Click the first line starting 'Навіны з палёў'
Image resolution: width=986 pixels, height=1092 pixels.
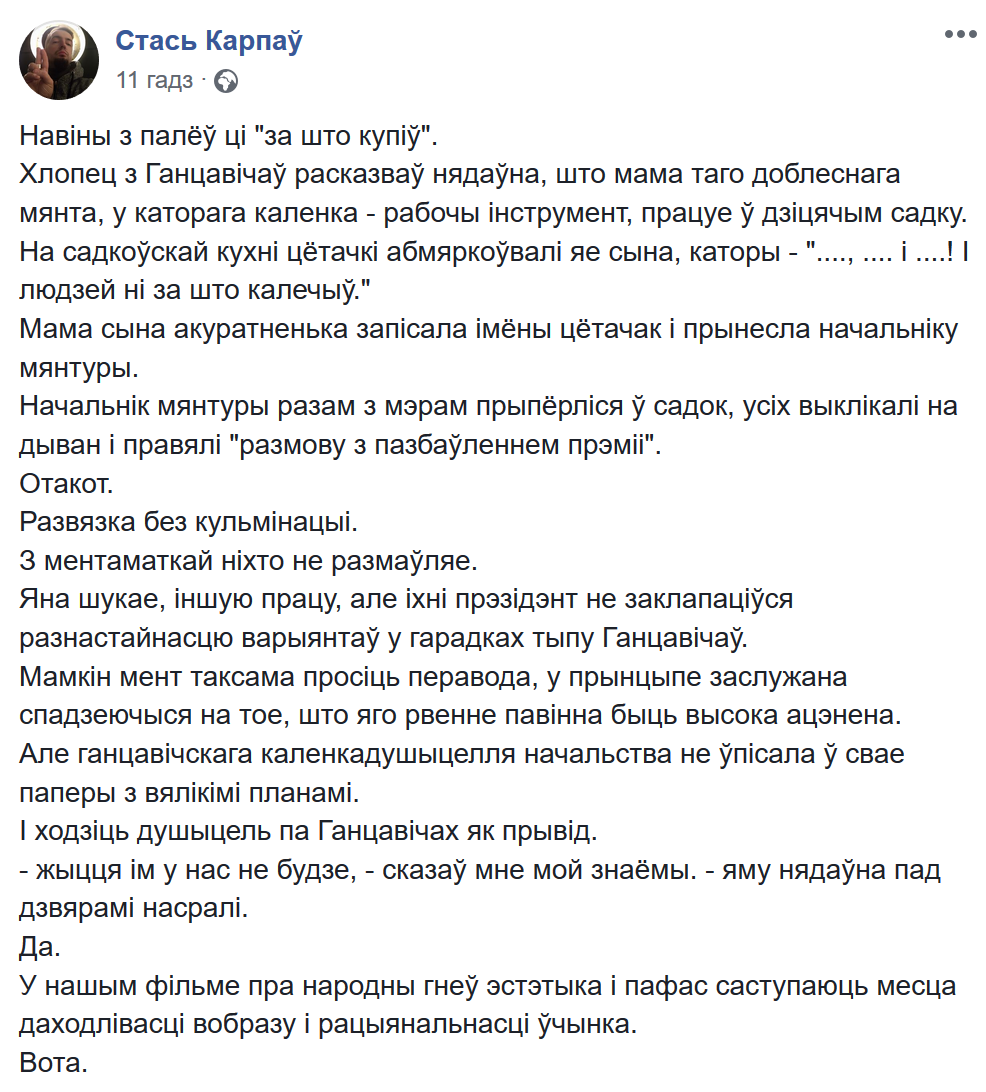coord(228,136)
